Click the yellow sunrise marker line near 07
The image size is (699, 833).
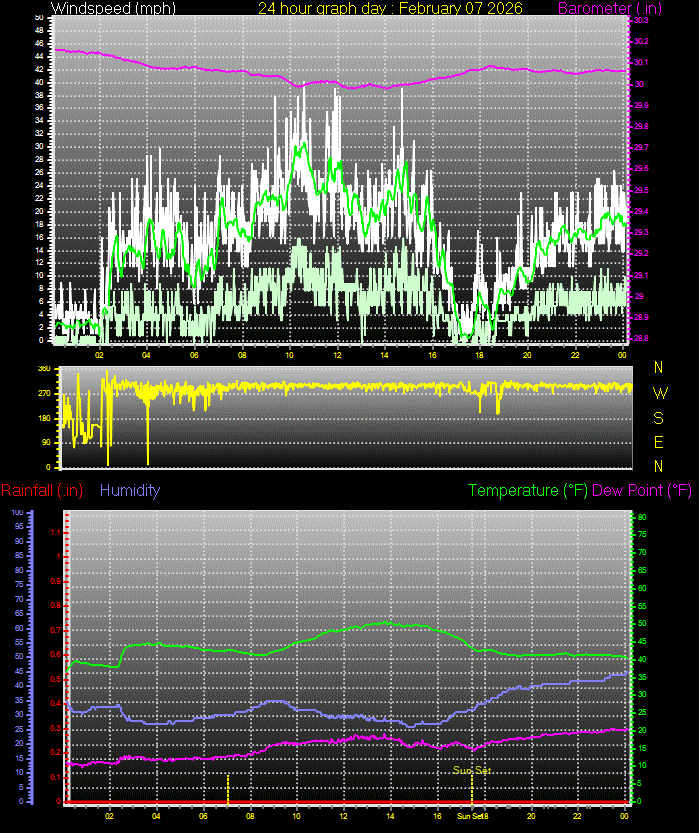(x=228, y=788)
